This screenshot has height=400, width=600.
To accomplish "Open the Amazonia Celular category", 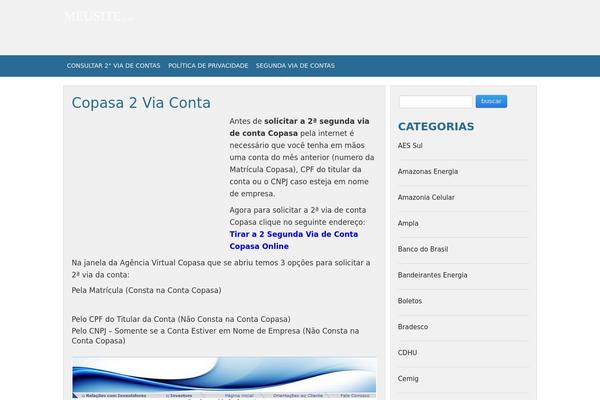I will [426, 197].
